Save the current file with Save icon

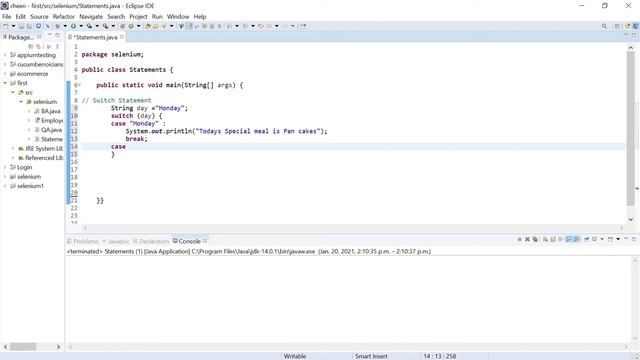pyautogui.click(x=21, y=26)
